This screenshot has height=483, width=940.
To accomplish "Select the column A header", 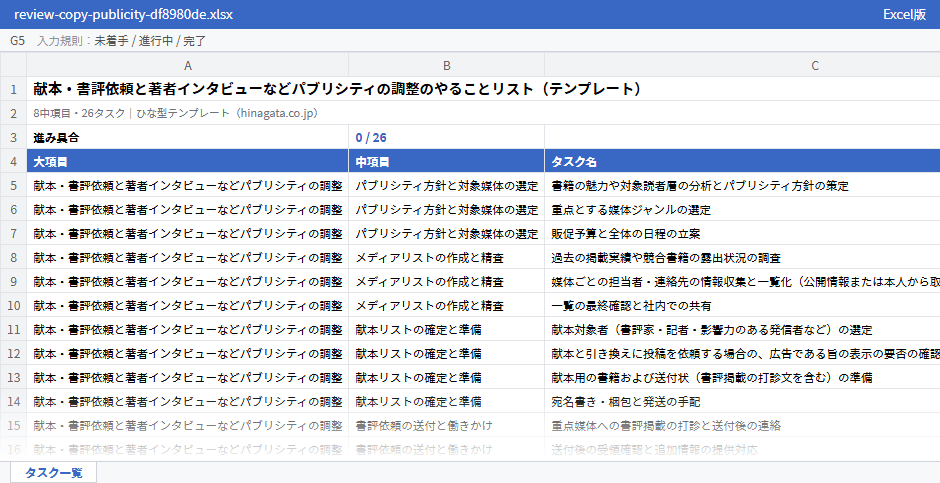I will tap(188, 65).
